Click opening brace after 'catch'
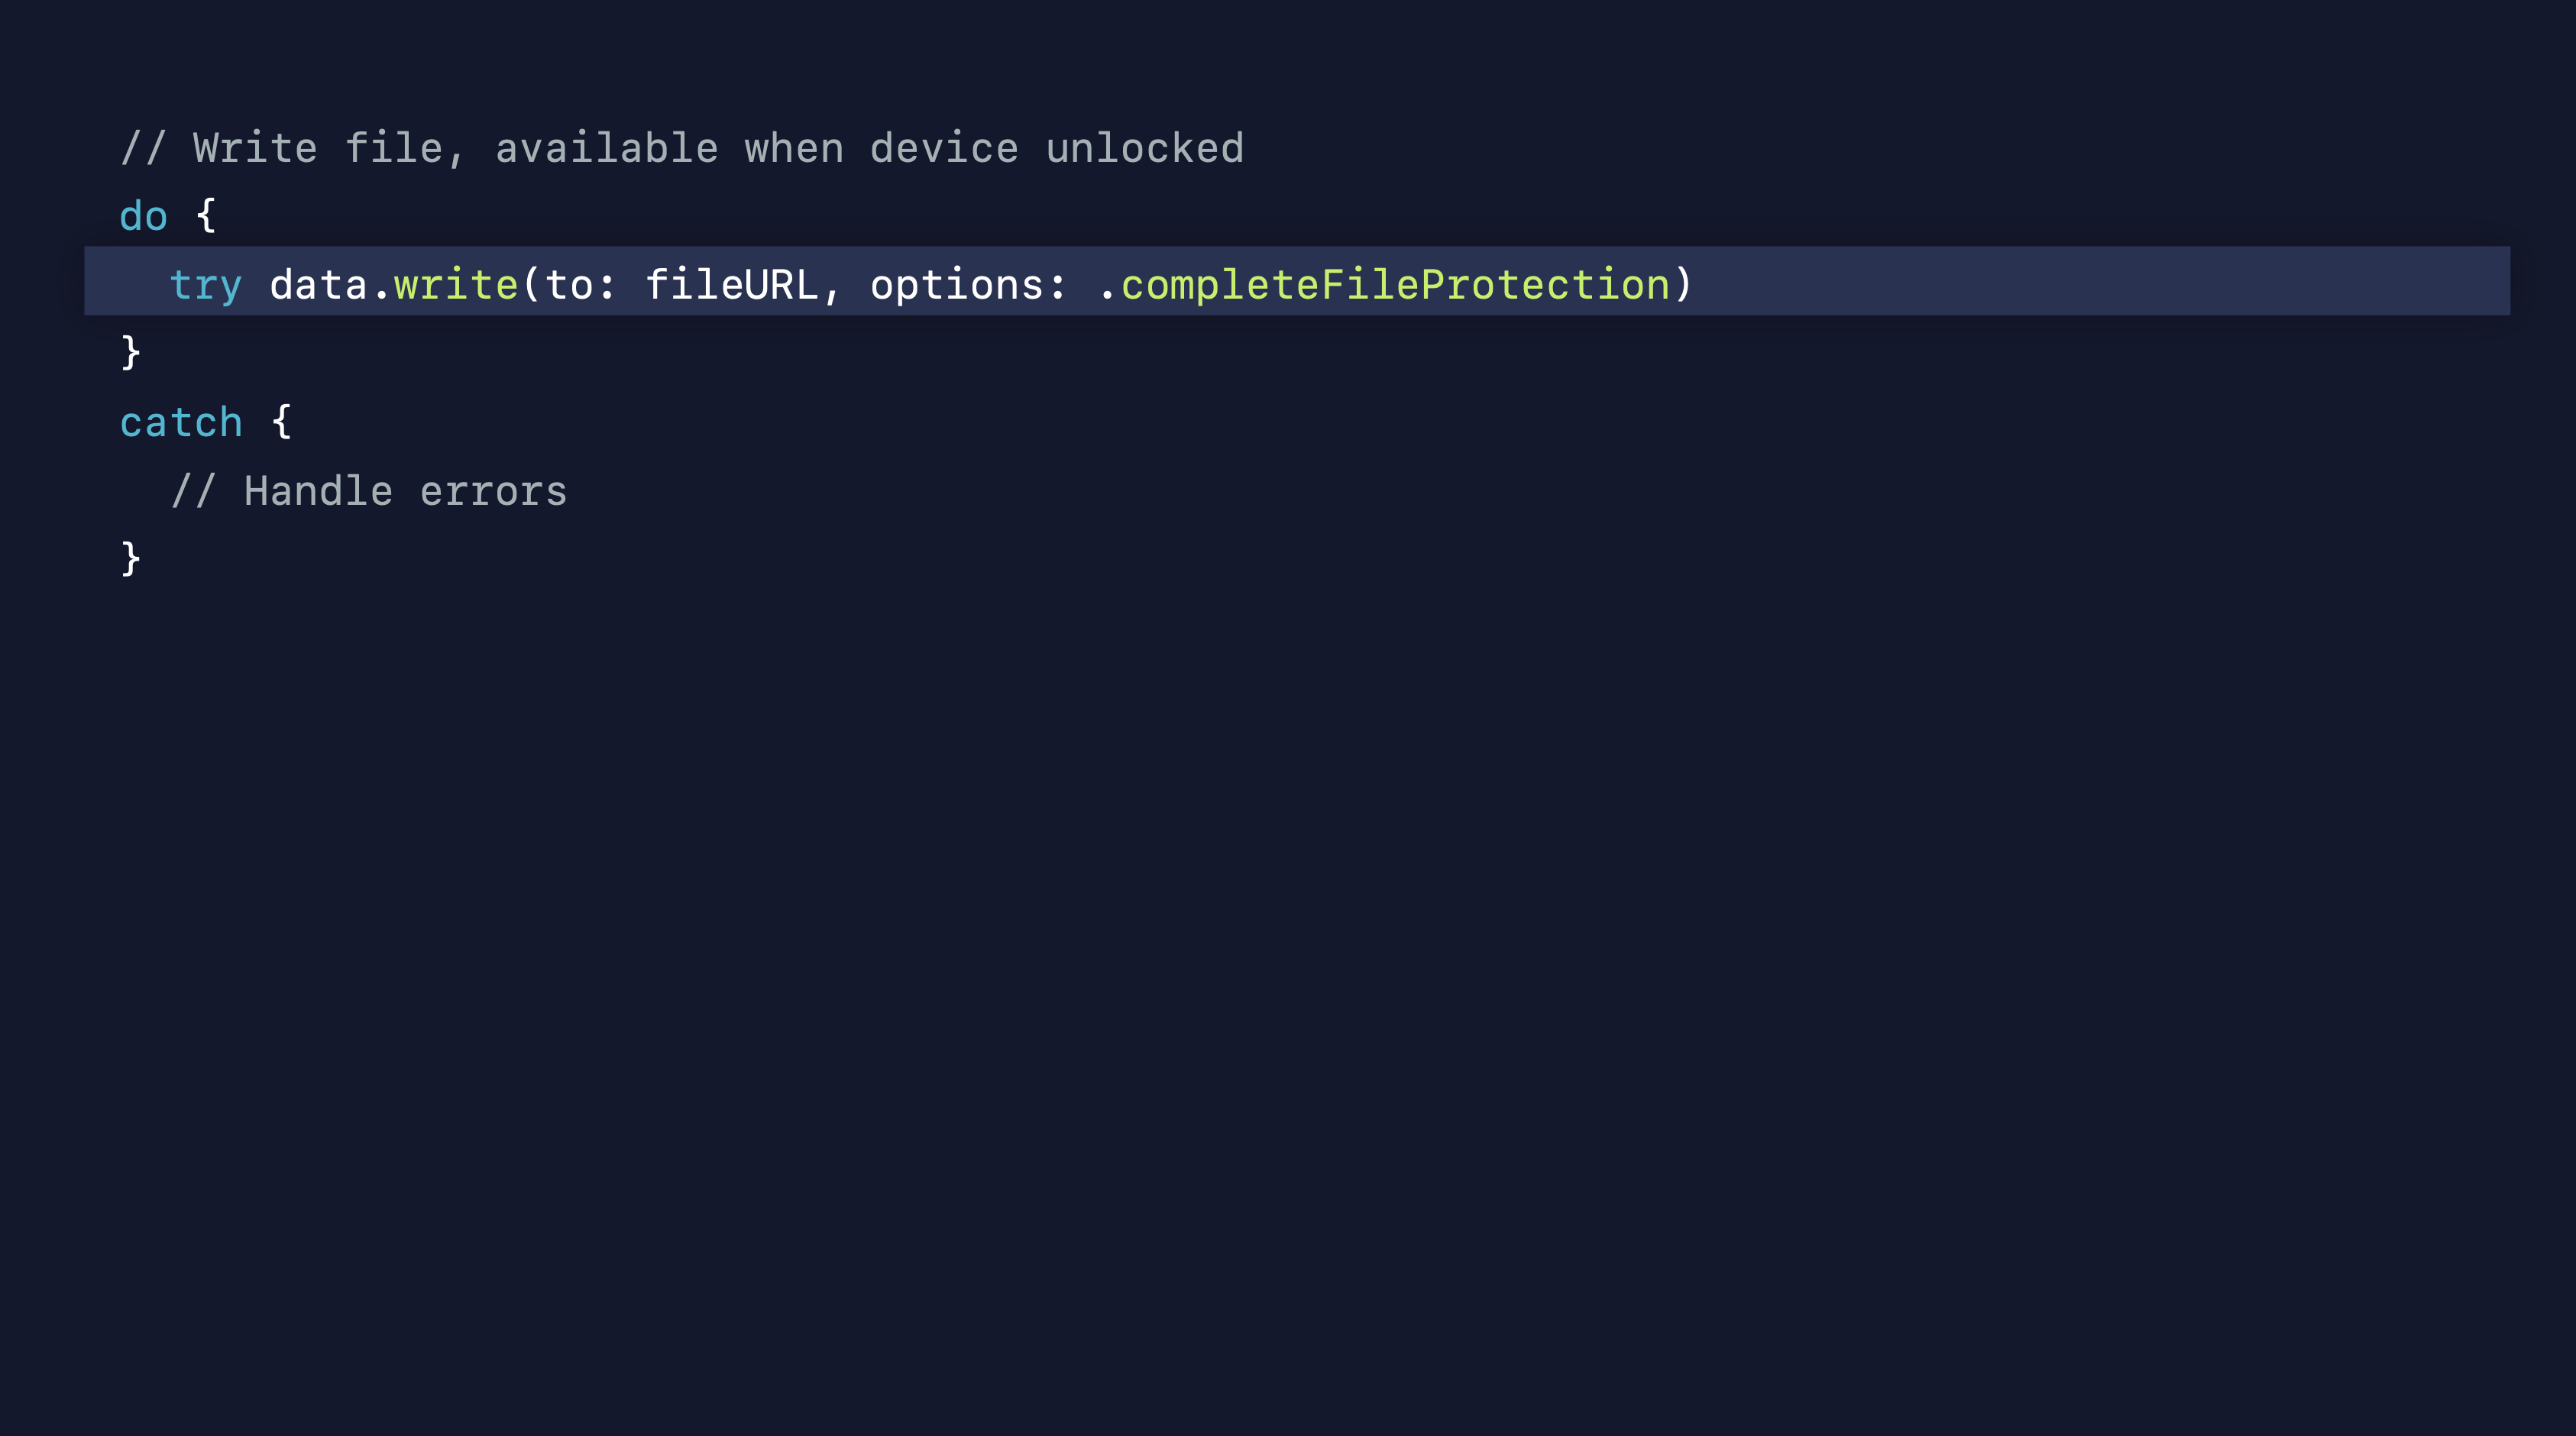 pos(281,422)
